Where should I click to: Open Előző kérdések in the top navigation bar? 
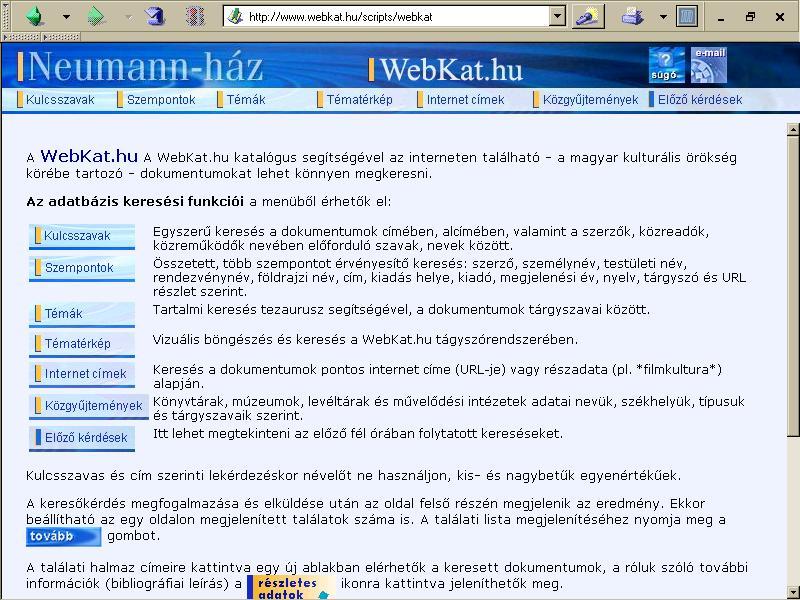(x=695, y=99)
